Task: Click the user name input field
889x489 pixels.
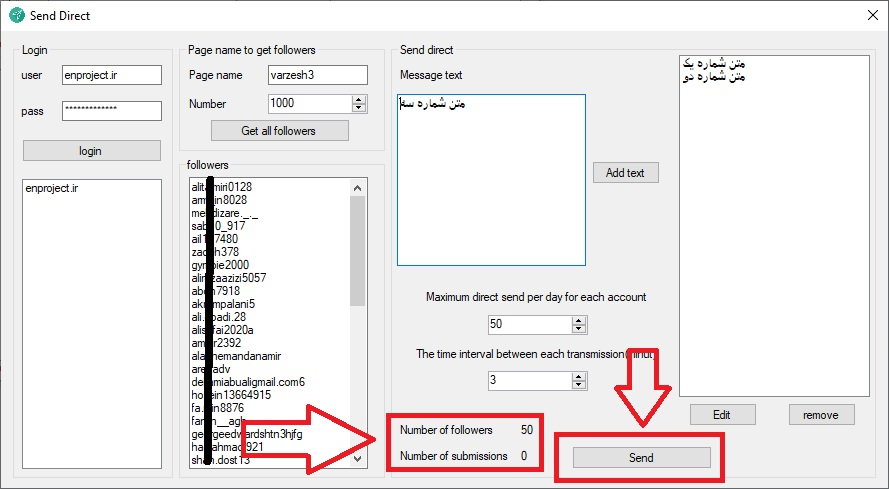Action: click(111, 76)
